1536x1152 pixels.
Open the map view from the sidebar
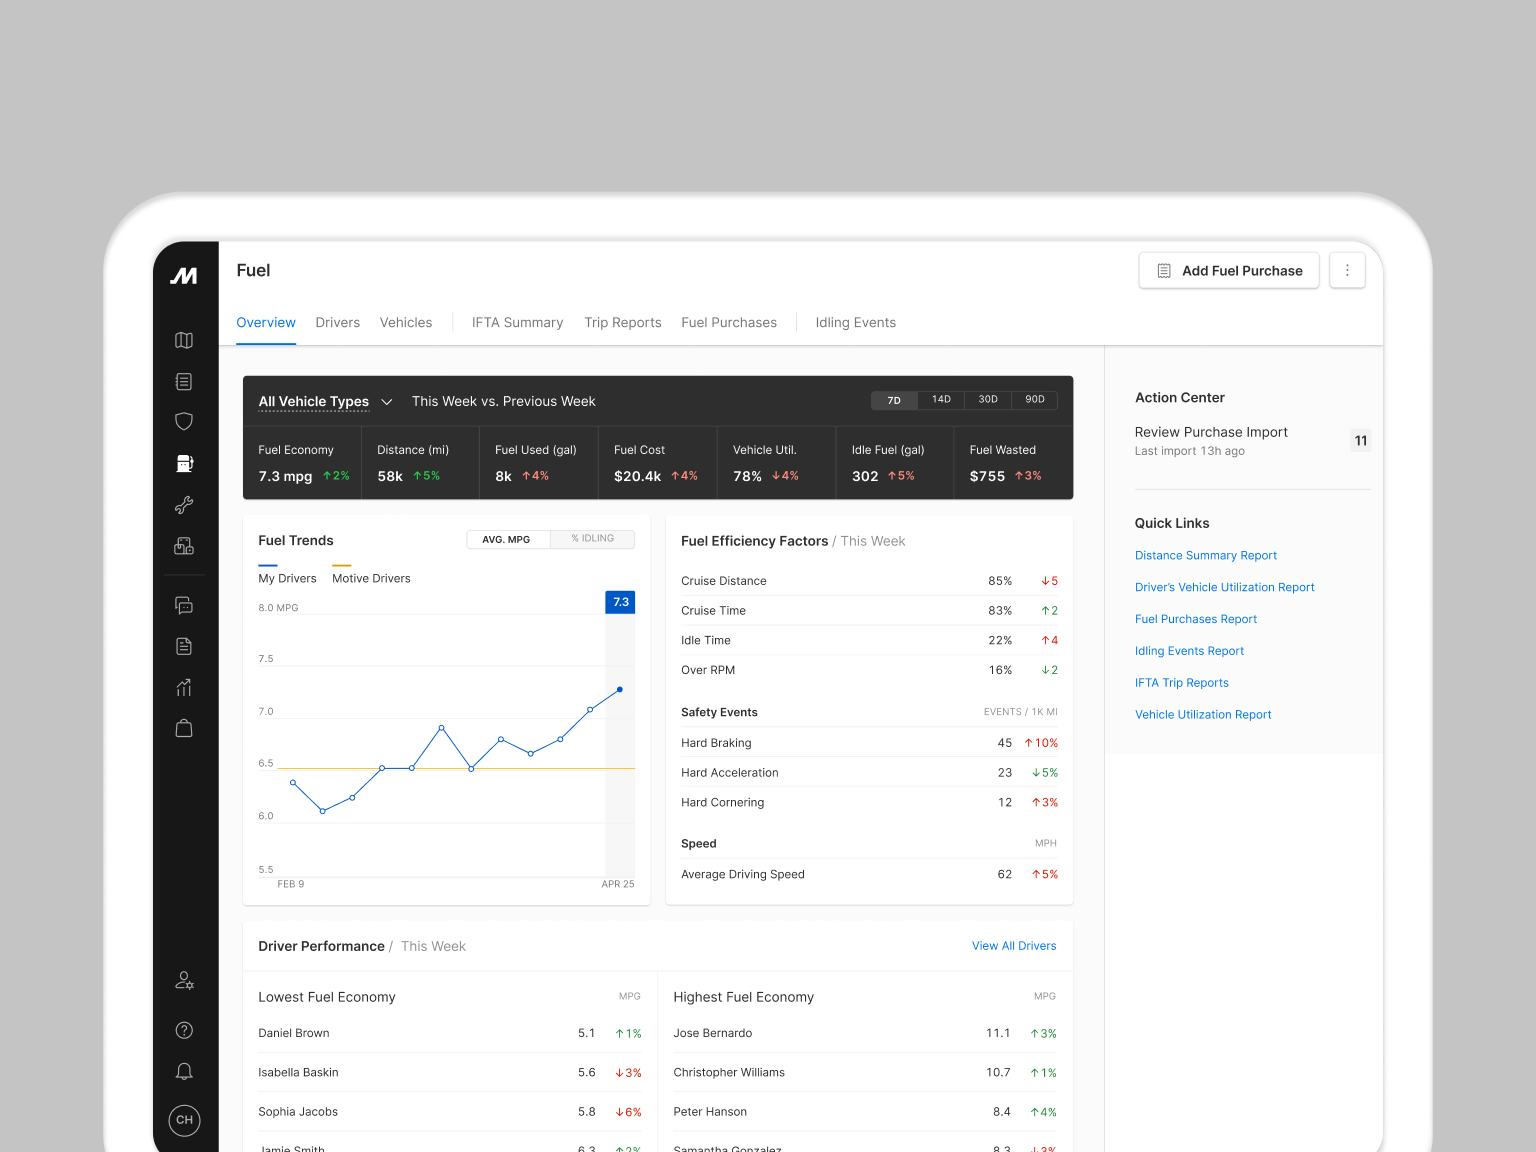(x=184, y=340)
